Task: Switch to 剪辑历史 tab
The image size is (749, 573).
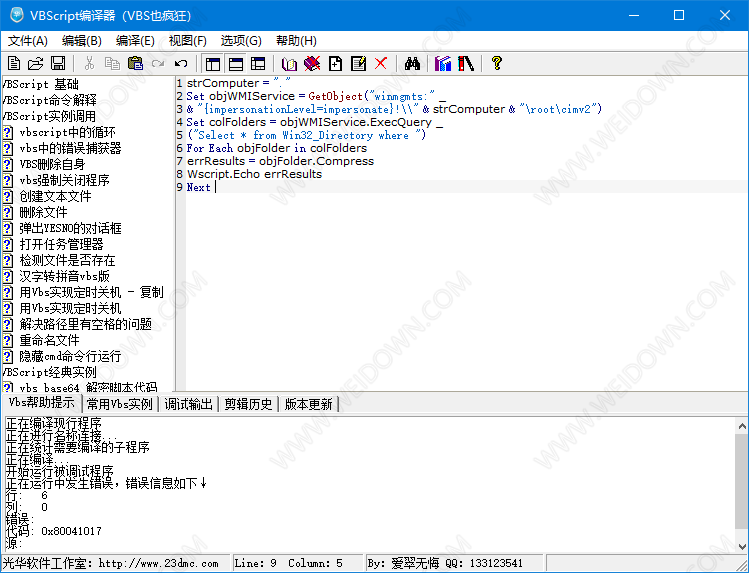Action: tap(248, 404)
